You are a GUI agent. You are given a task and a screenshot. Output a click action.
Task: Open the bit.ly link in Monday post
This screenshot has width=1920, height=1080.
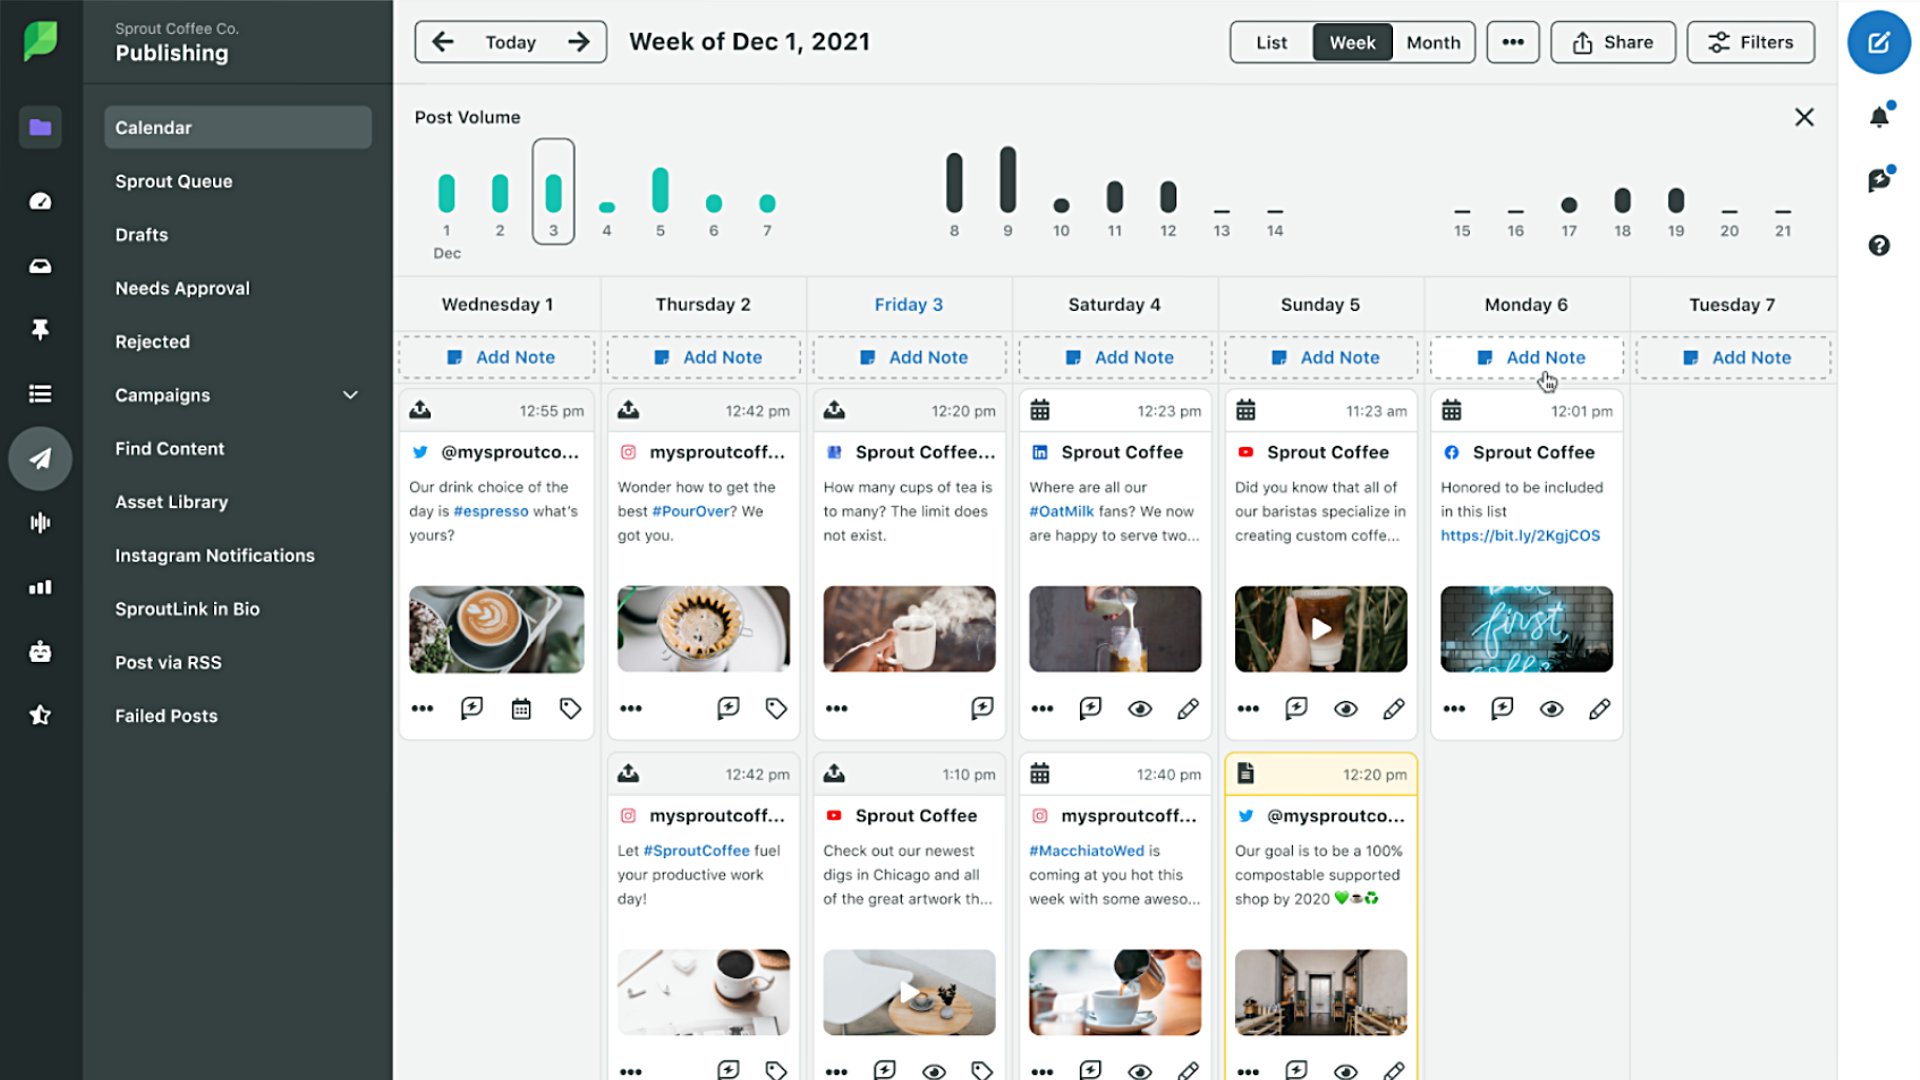tap(1520, 535)
